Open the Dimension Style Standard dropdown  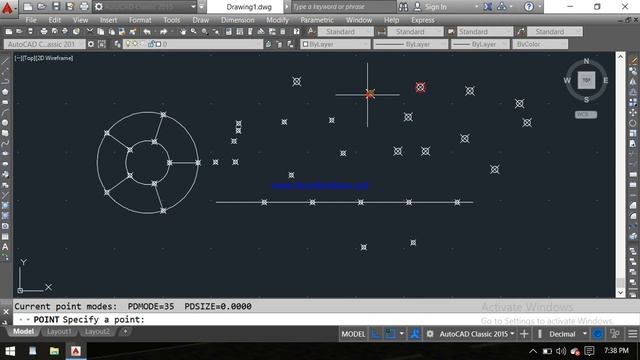click(415, 31)
